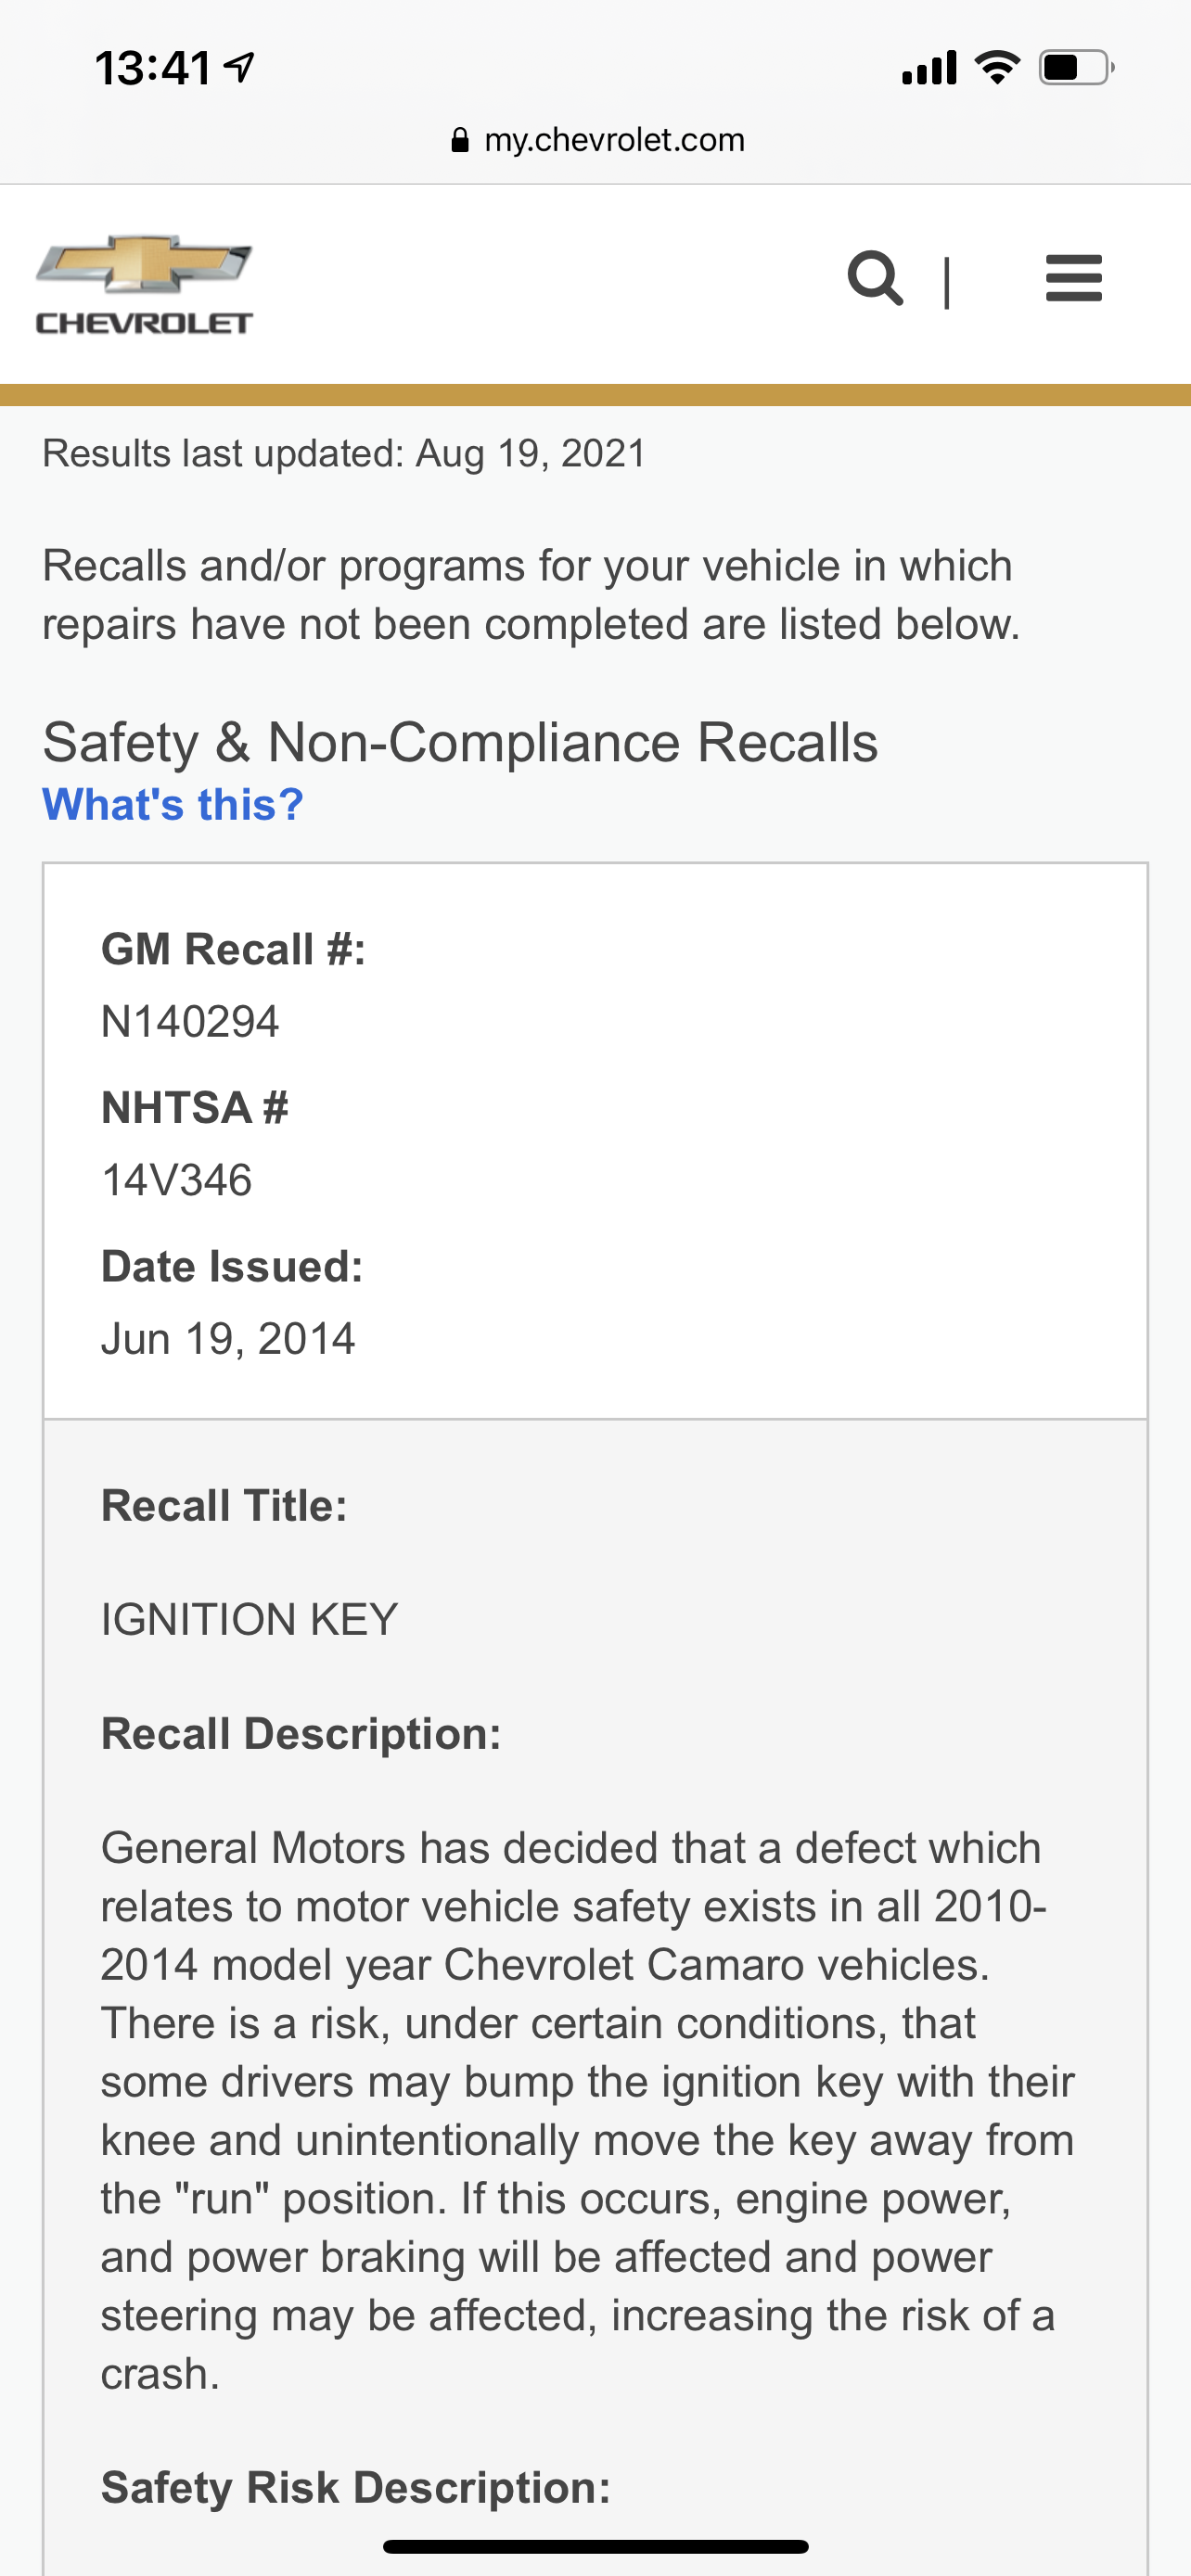The height and width of the screenshot is (2576, 1191).
Task: Tap the cellular signal bars
Action: (929, 68)
